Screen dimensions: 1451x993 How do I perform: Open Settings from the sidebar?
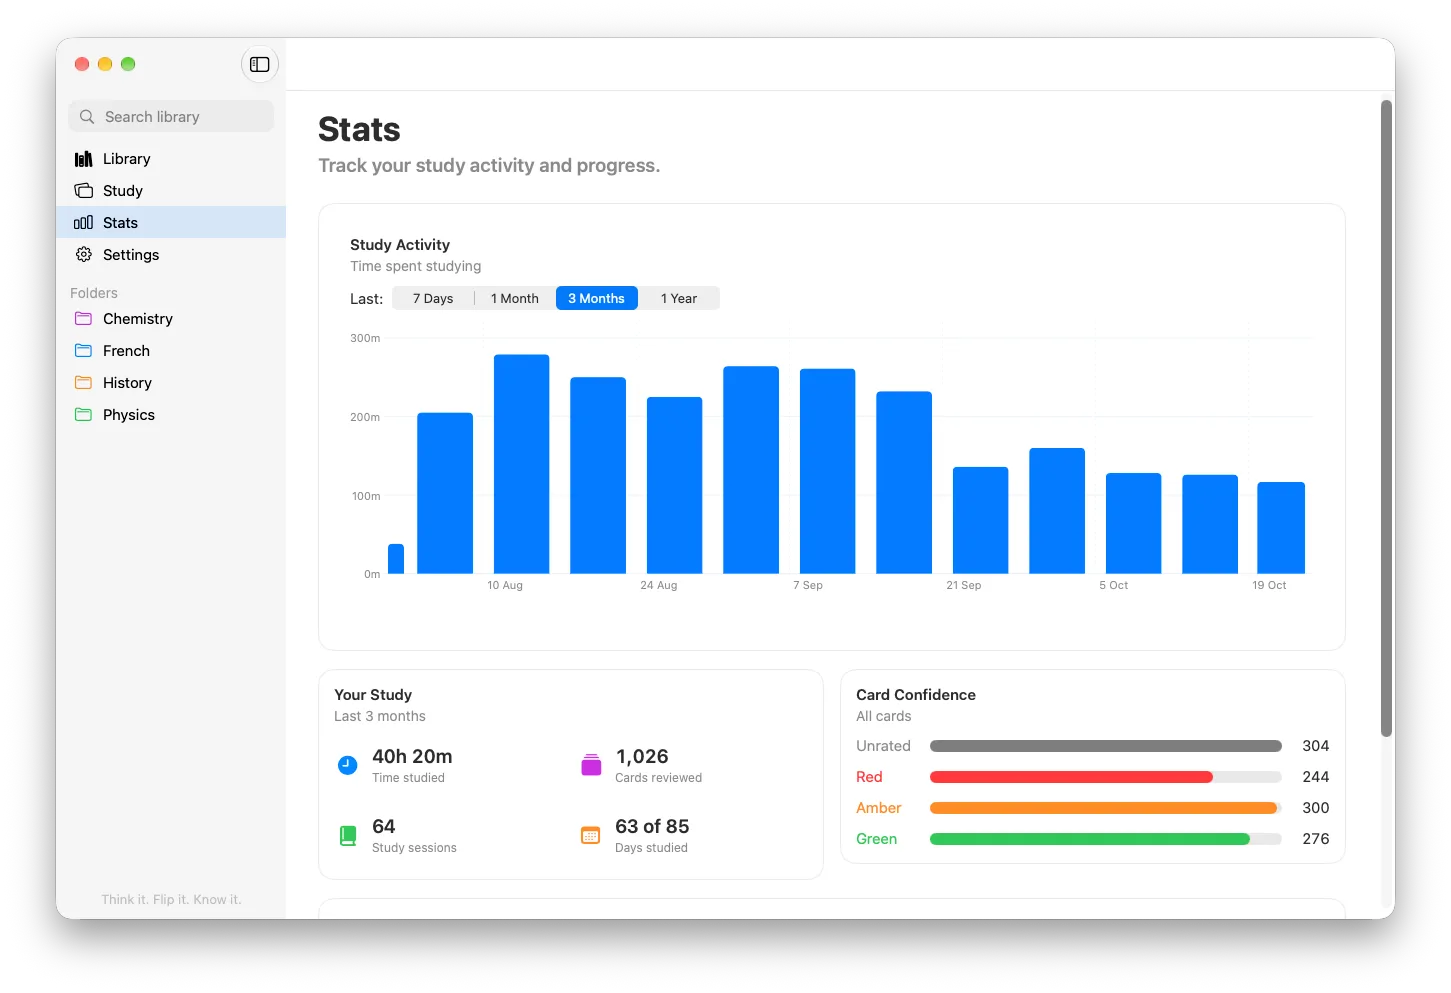171,255
